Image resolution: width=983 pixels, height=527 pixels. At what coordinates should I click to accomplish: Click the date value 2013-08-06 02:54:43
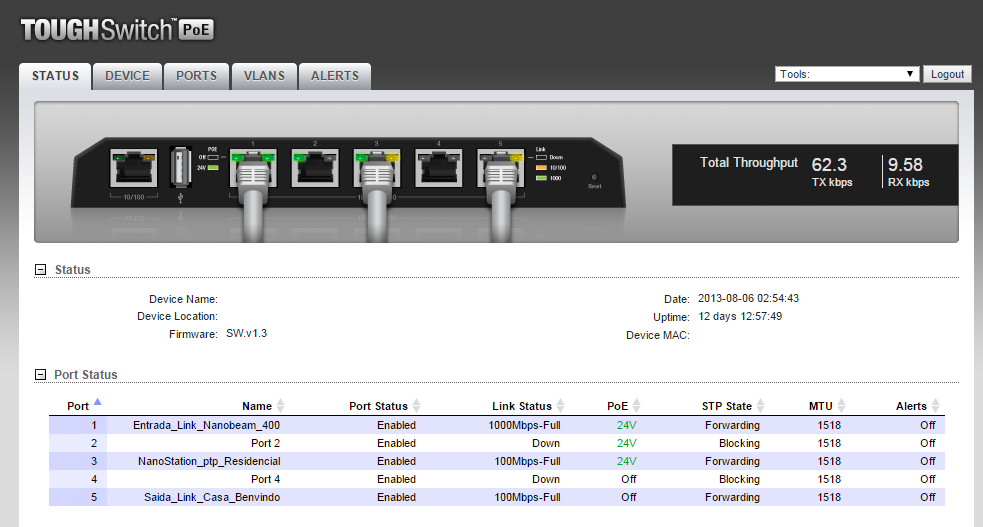(749, 298)
